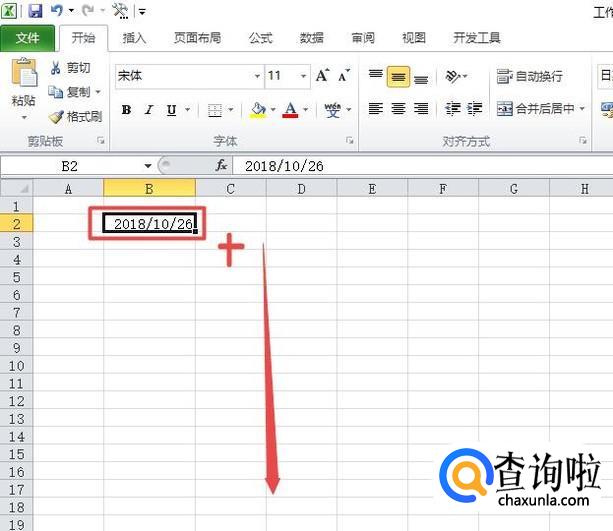Click the insert function fx icon
This screenshot has width=613, height=531.
[222, 166]
